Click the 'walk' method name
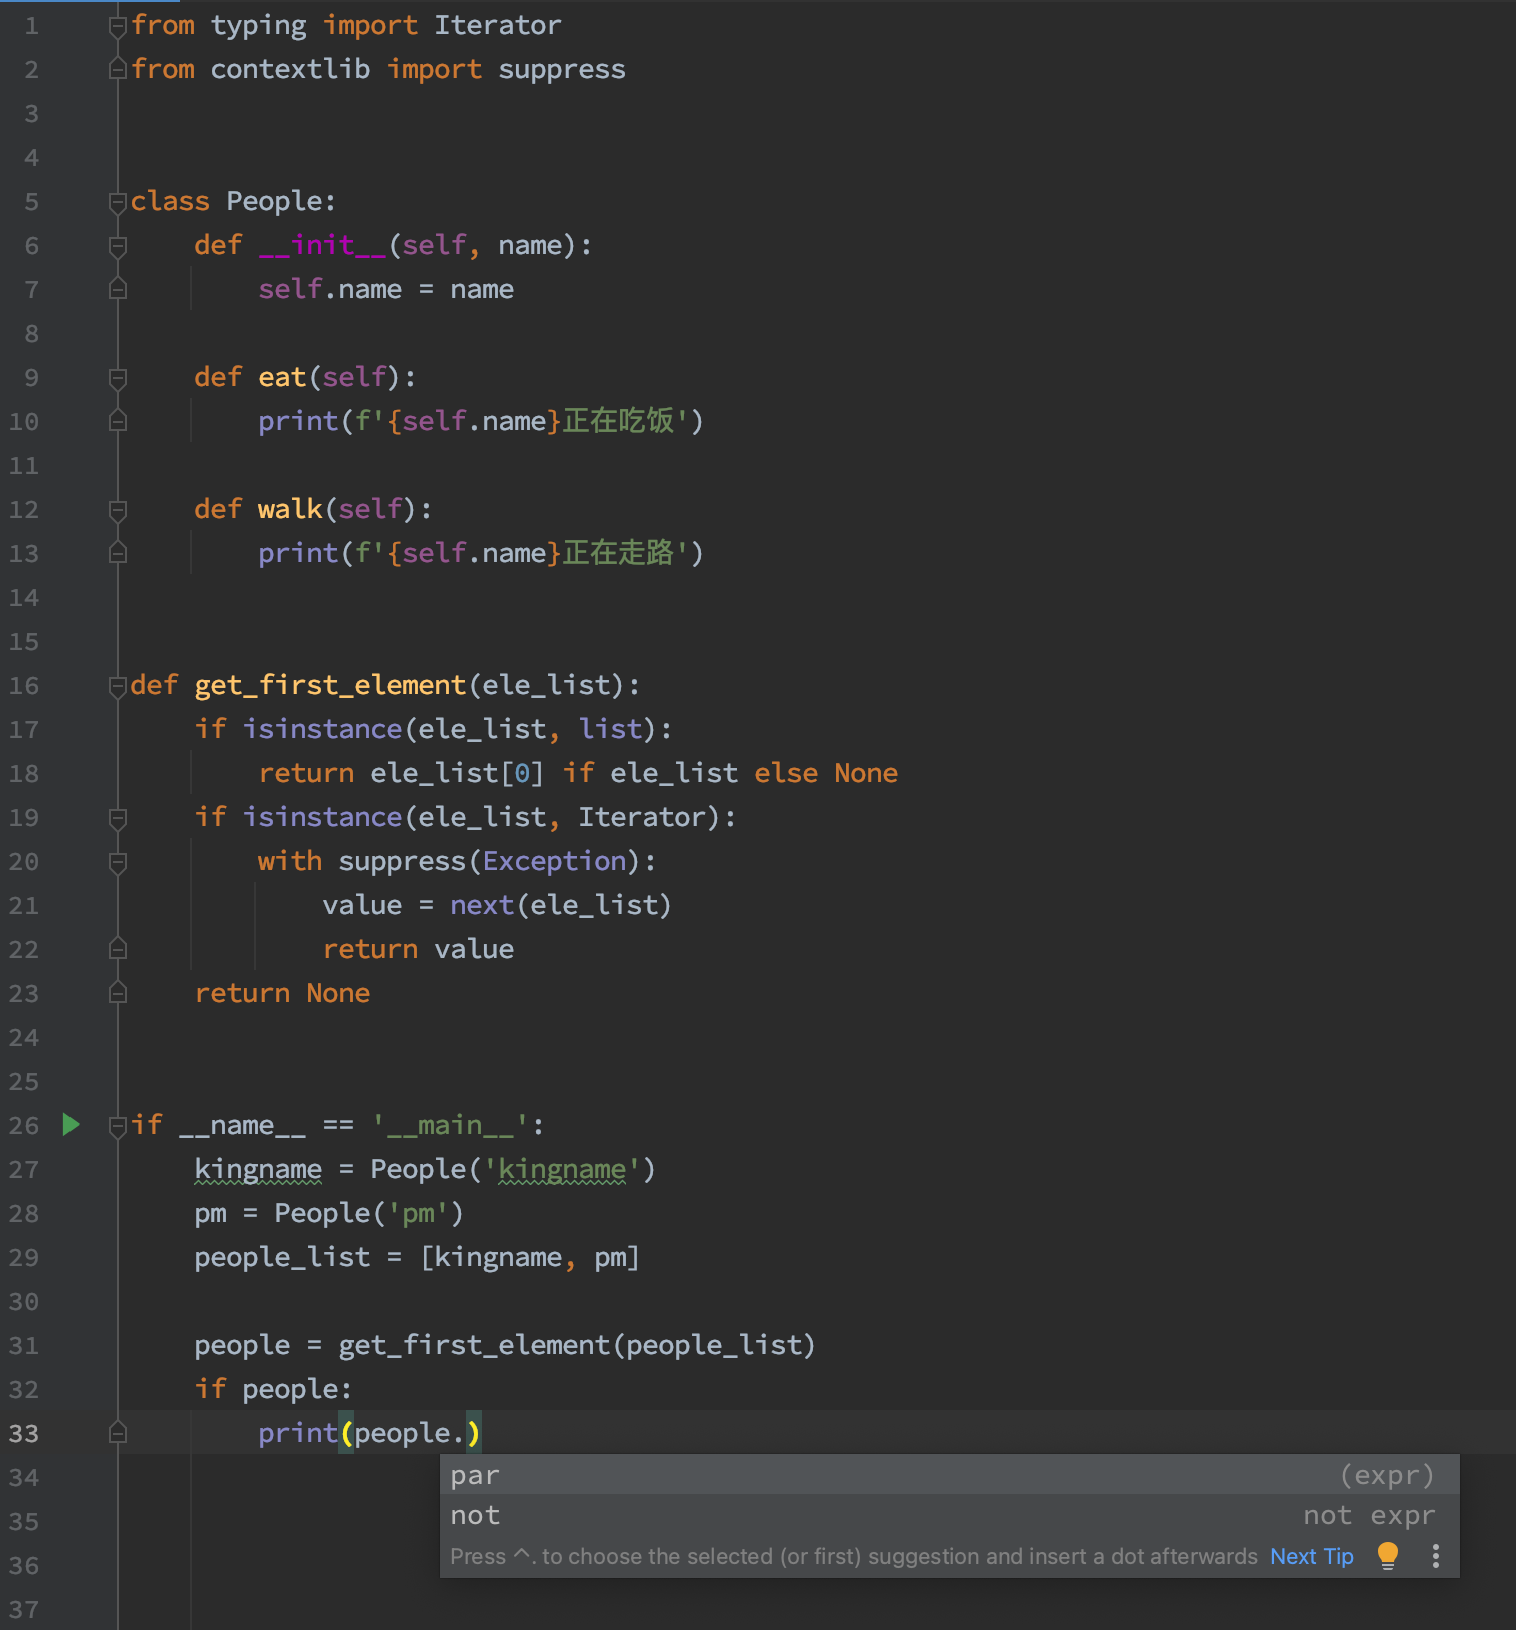 [x=290, y=509]
